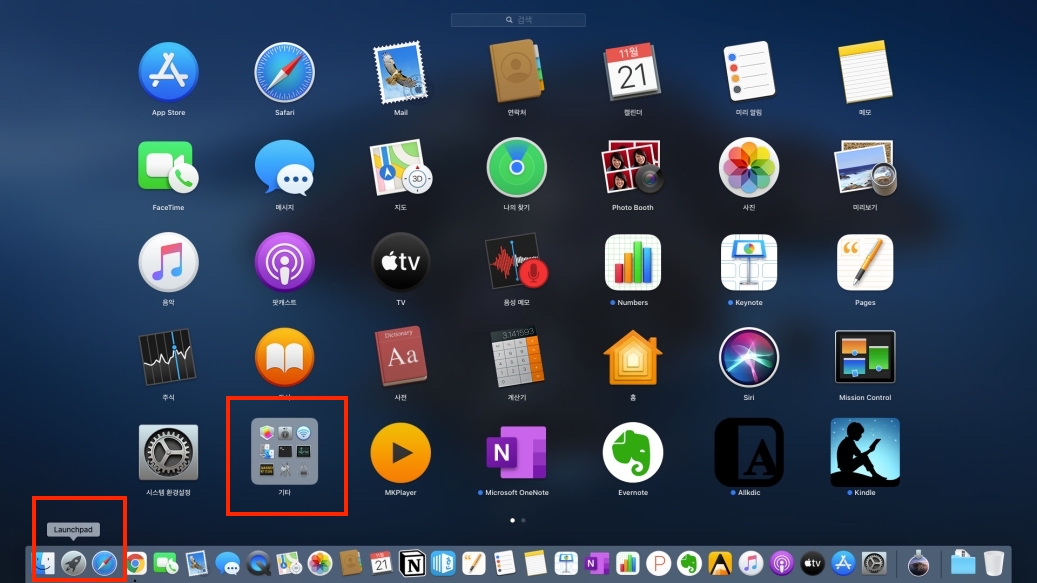
Task: Click the Launchpad rocket icon in Dock
Action: (x=73, y=563)
